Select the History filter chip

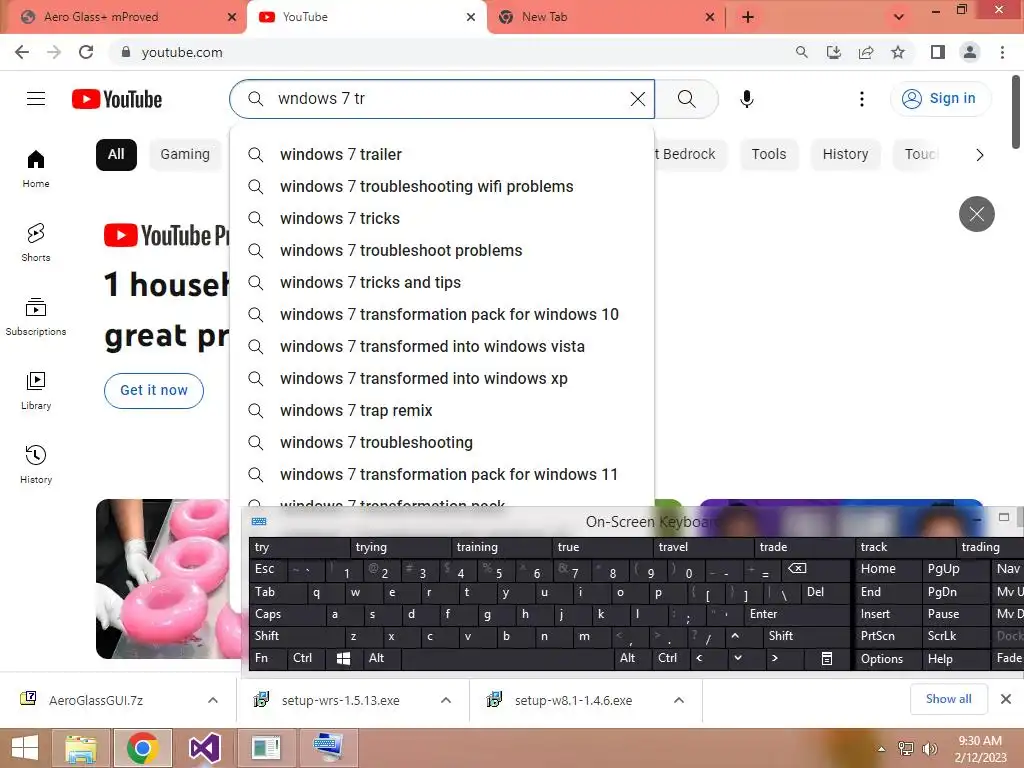click(x=845, y=155)
